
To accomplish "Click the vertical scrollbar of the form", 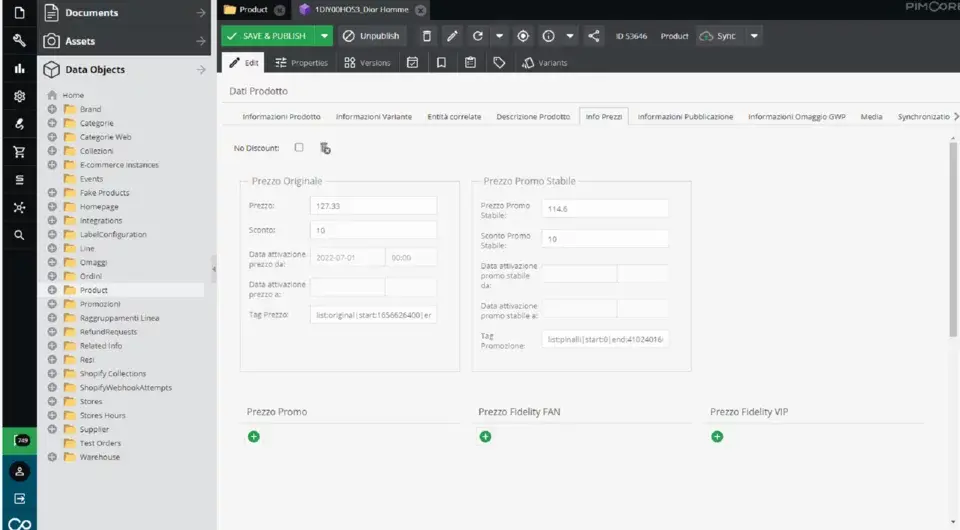I will click(x=953, y=239).
